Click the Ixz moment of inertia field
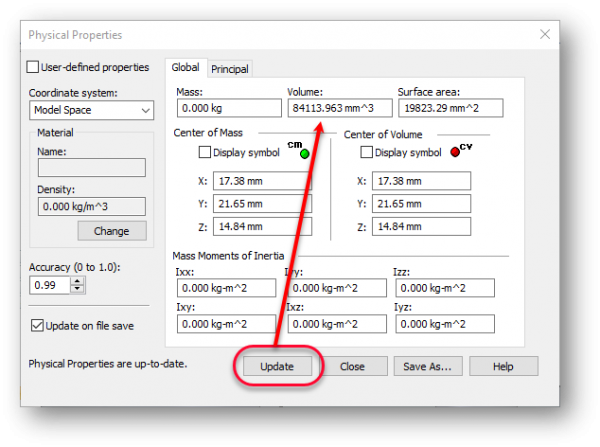The width and height of the screenshot is (600, 447). [x=337, y=324]
